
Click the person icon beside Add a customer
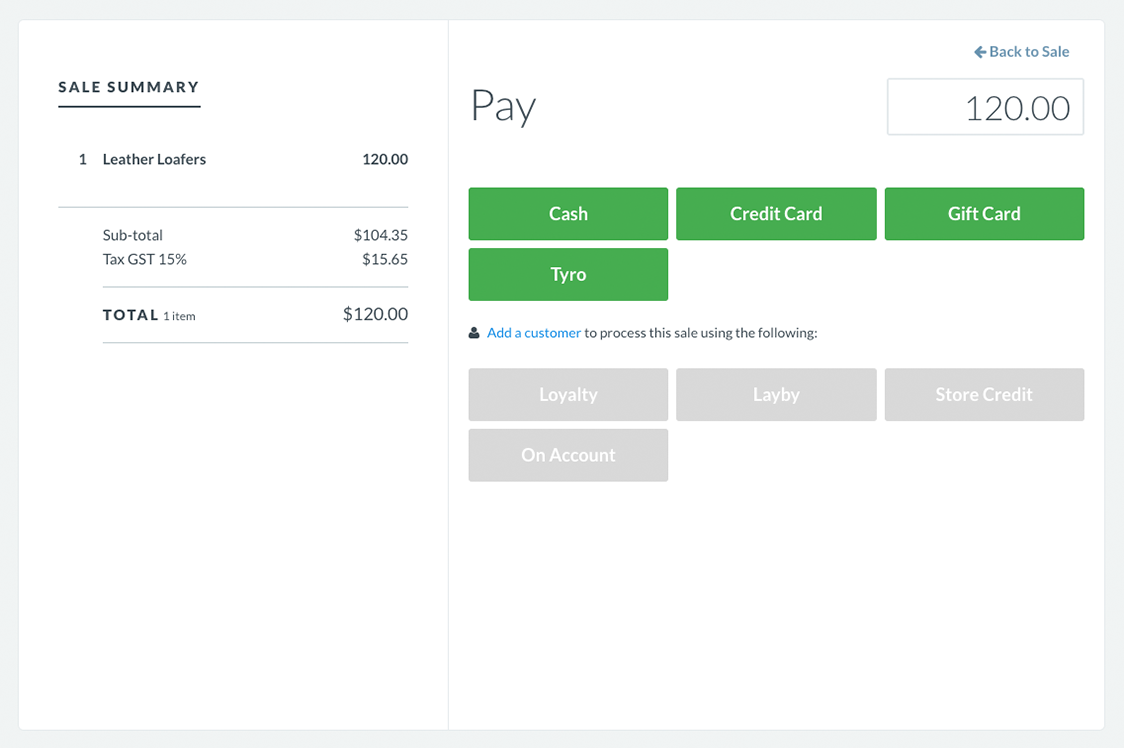tap(474, 333)
